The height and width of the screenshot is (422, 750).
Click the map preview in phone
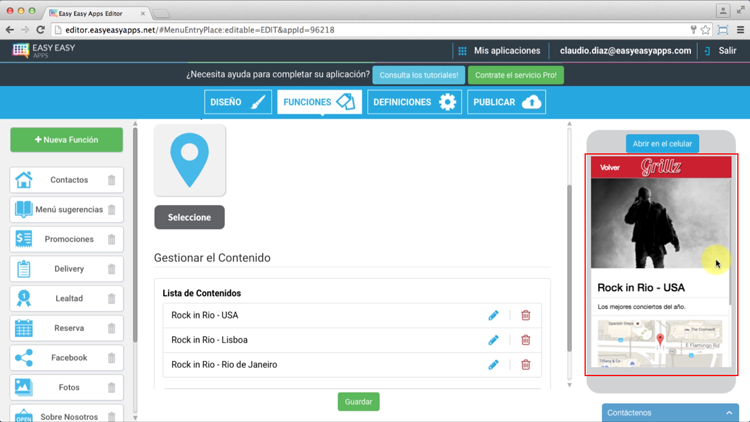click(x=660, y=343)
